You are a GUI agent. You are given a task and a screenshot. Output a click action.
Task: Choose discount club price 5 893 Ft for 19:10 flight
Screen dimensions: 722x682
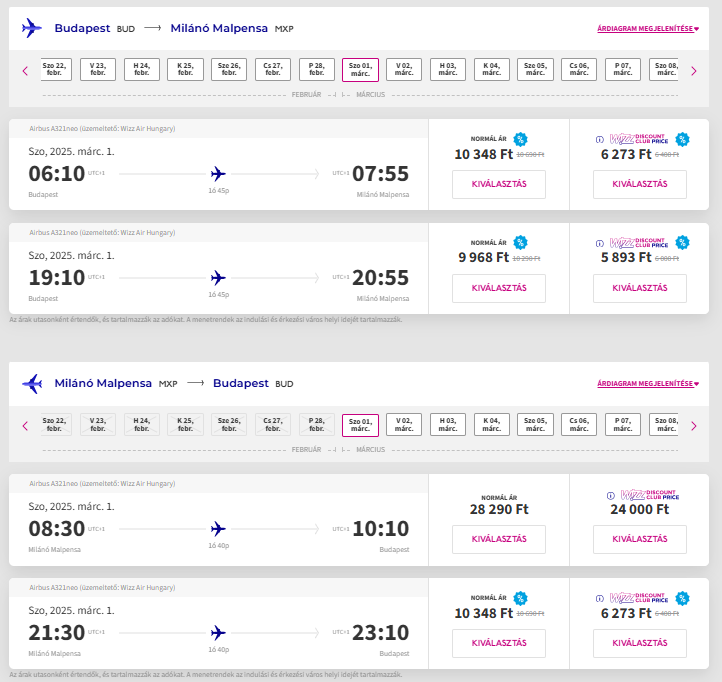coord(639,288)
